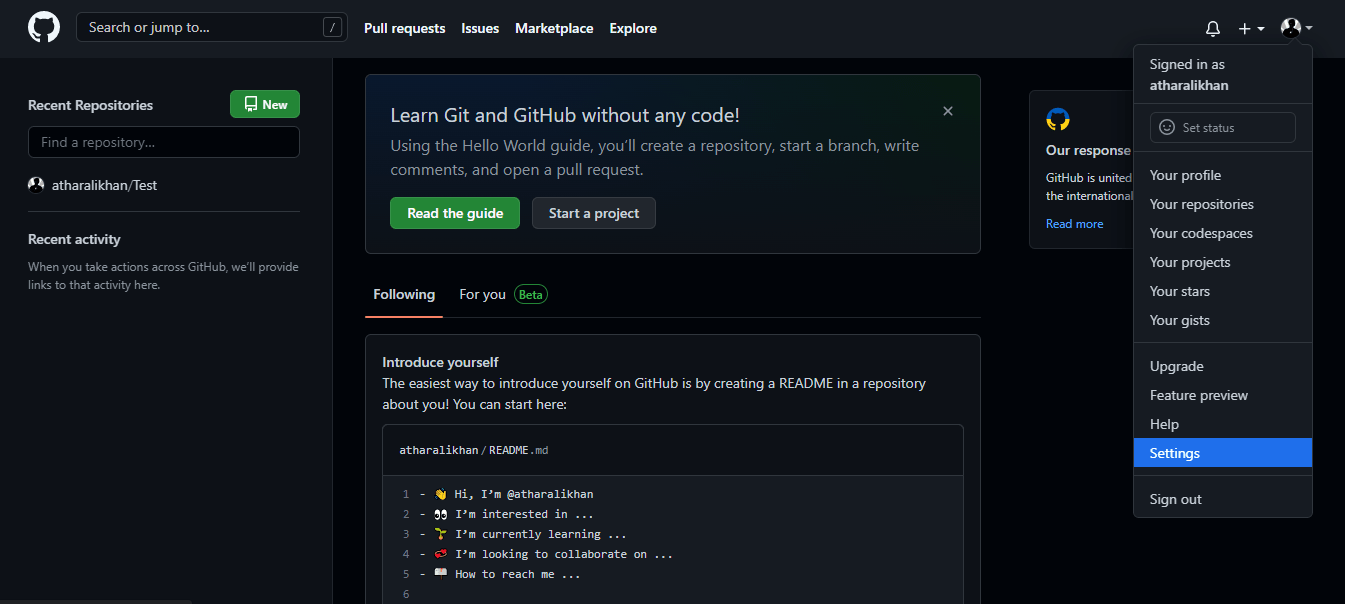Open Your codespaces from the user menu
This screenshot has width=1345, height=604.
[x=1222, y=233]
